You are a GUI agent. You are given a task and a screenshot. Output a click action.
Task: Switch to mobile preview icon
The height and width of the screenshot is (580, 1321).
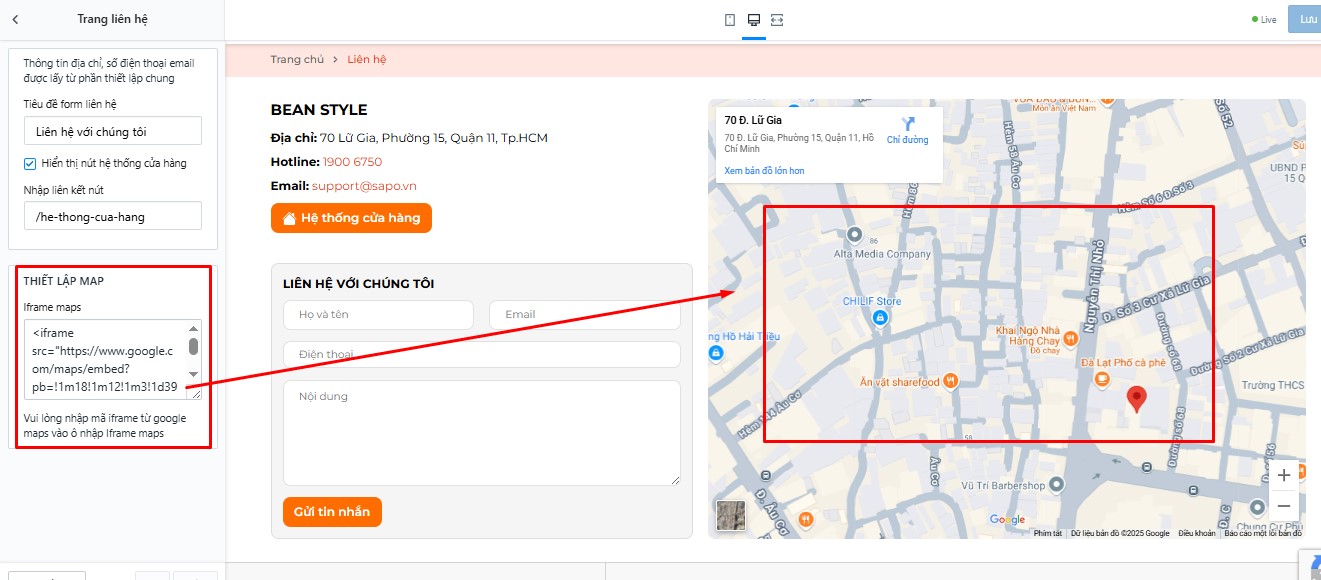point(730,20)
